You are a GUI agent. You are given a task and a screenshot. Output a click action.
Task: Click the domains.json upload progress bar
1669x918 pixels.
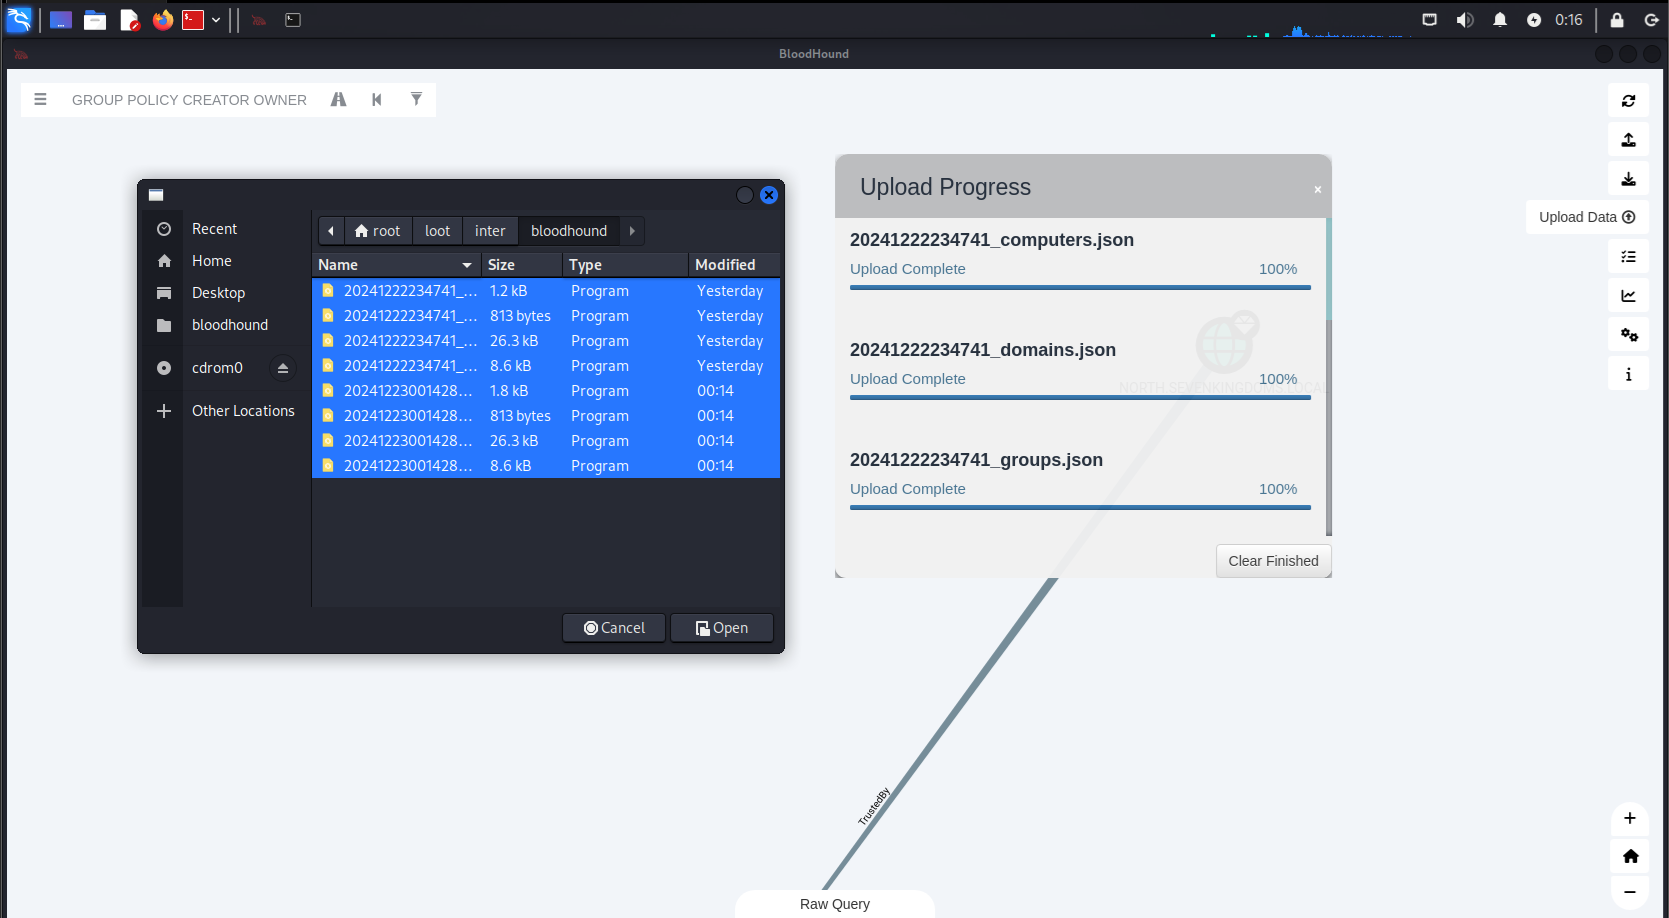point(1080,398)
